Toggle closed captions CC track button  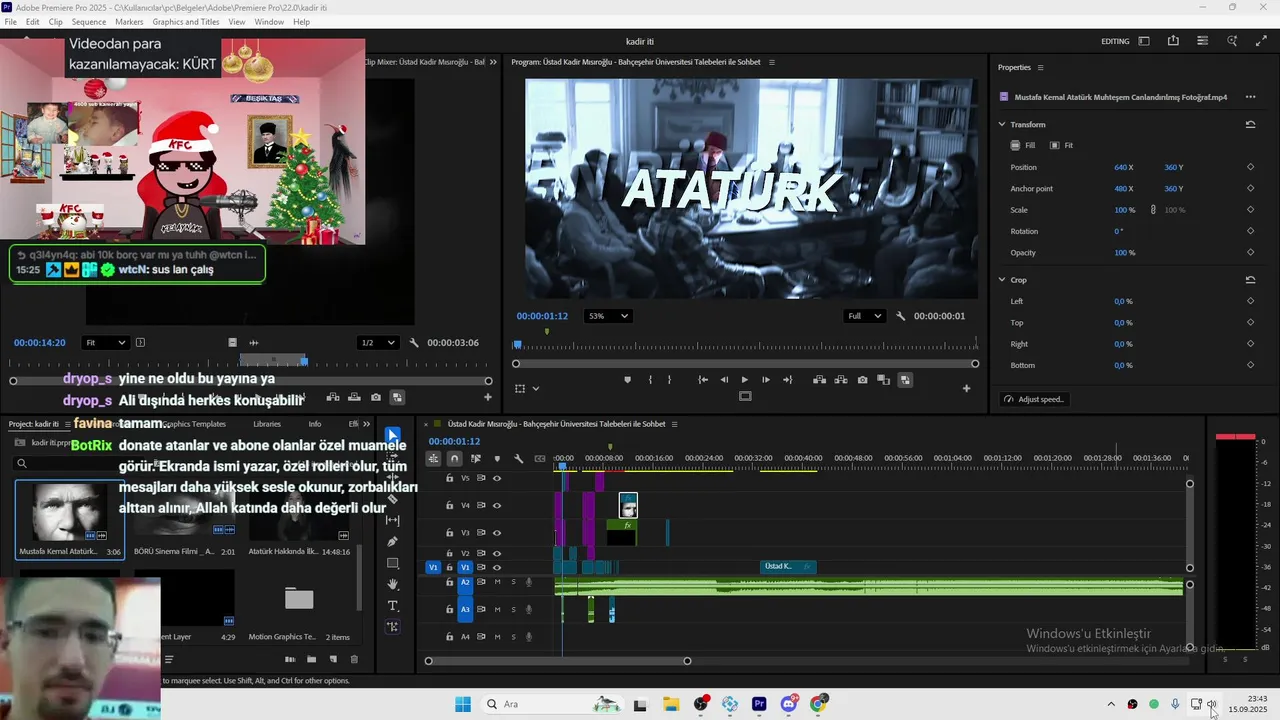click(540, 459)
